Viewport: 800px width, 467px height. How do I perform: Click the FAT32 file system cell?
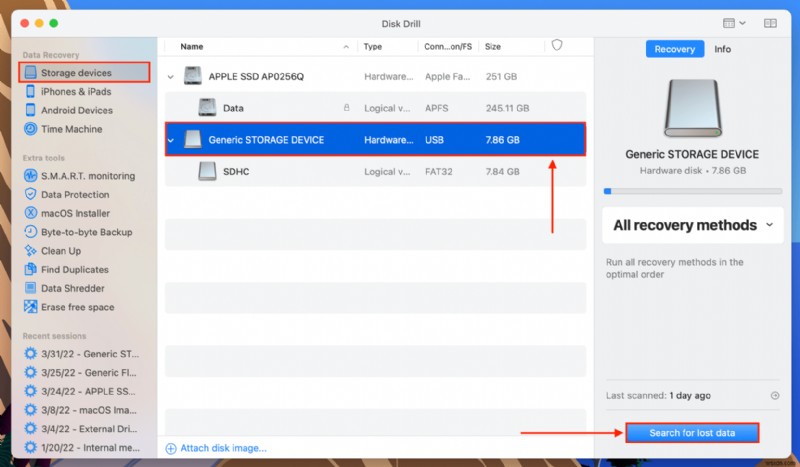tap(439, 171)
